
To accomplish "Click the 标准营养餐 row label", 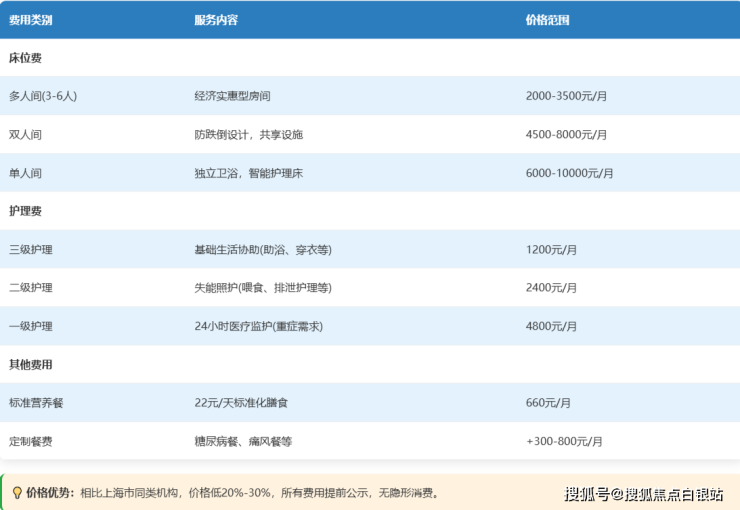I will click(x=36, y=403).
